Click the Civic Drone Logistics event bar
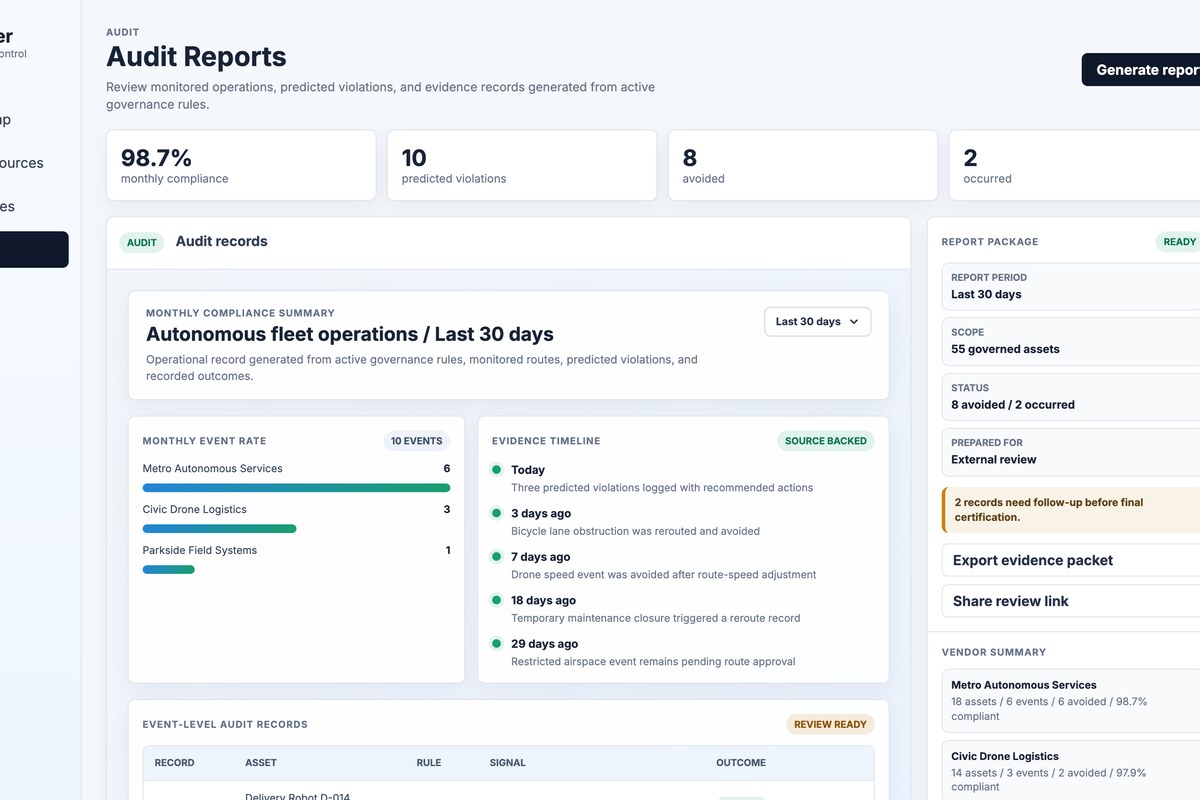This screenshot has width=1200, height=800. [219, 529]
